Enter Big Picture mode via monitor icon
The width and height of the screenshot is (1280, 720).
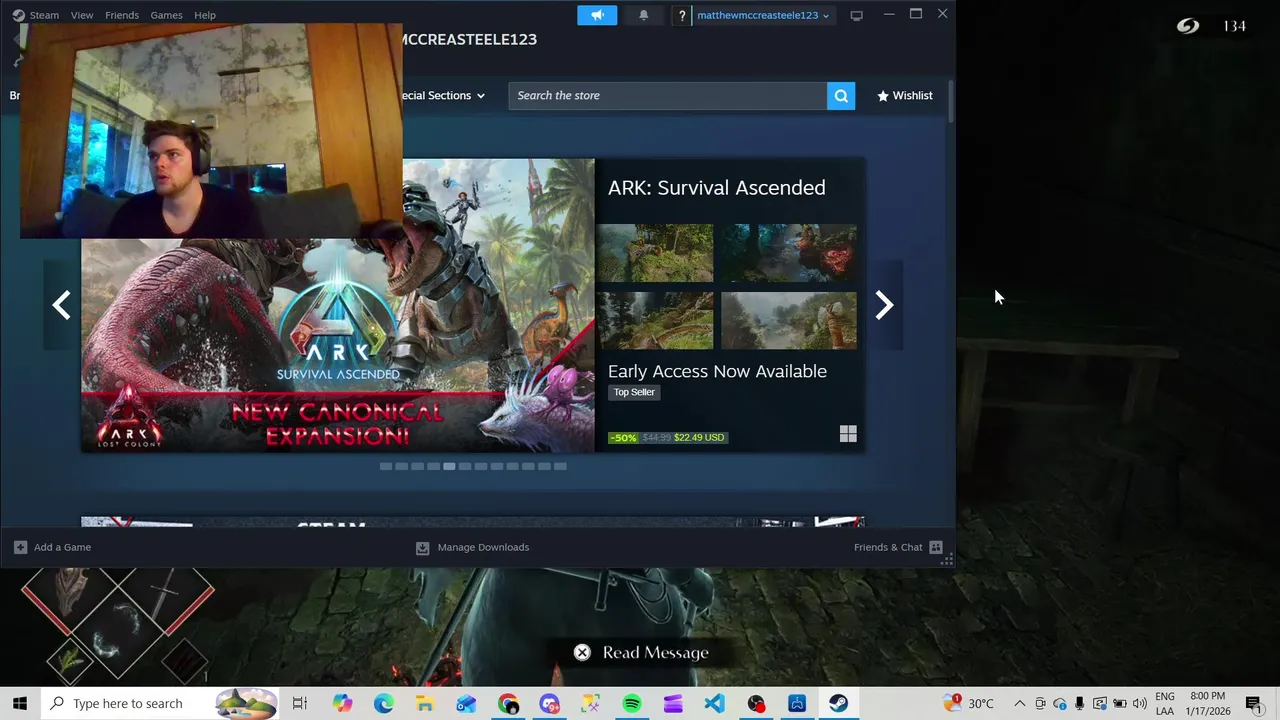tap(856, 15)
